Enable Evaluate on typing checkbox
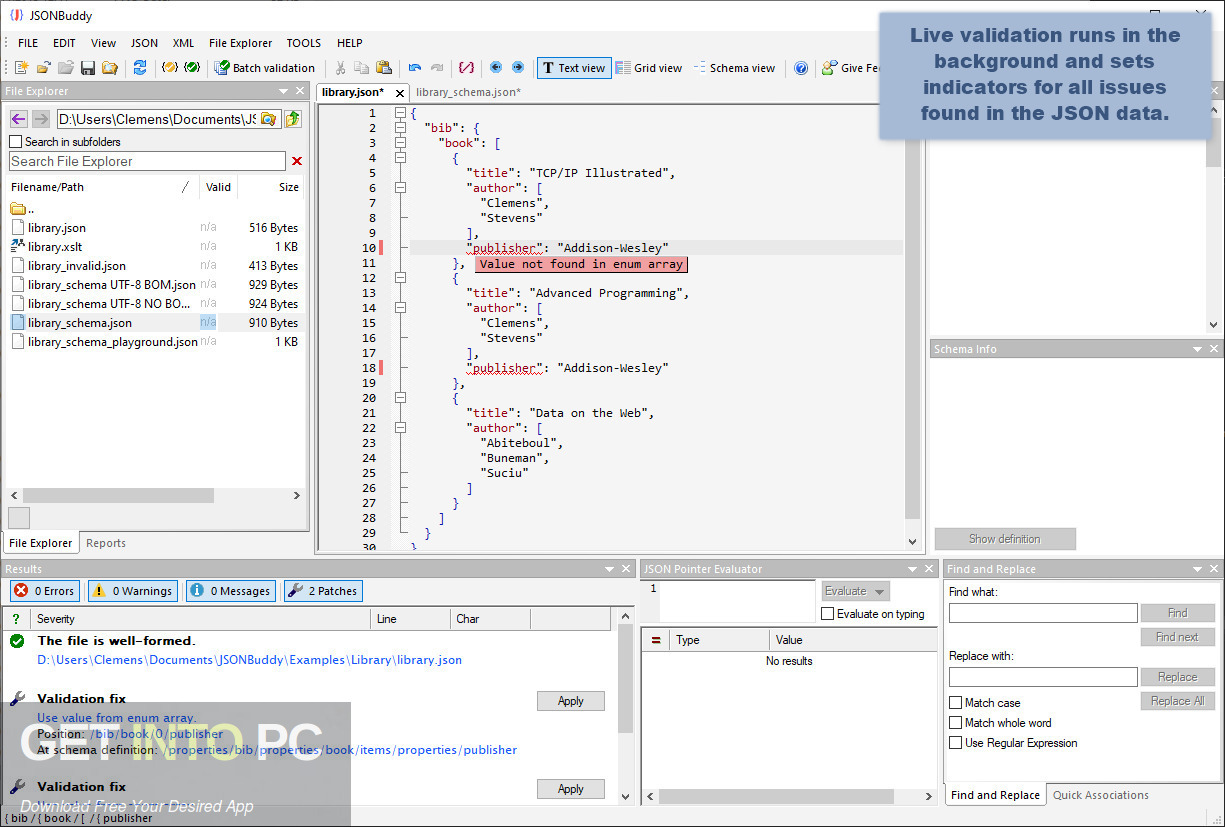Viewport: 1225px width, 827px height. (x=827, y=614)
